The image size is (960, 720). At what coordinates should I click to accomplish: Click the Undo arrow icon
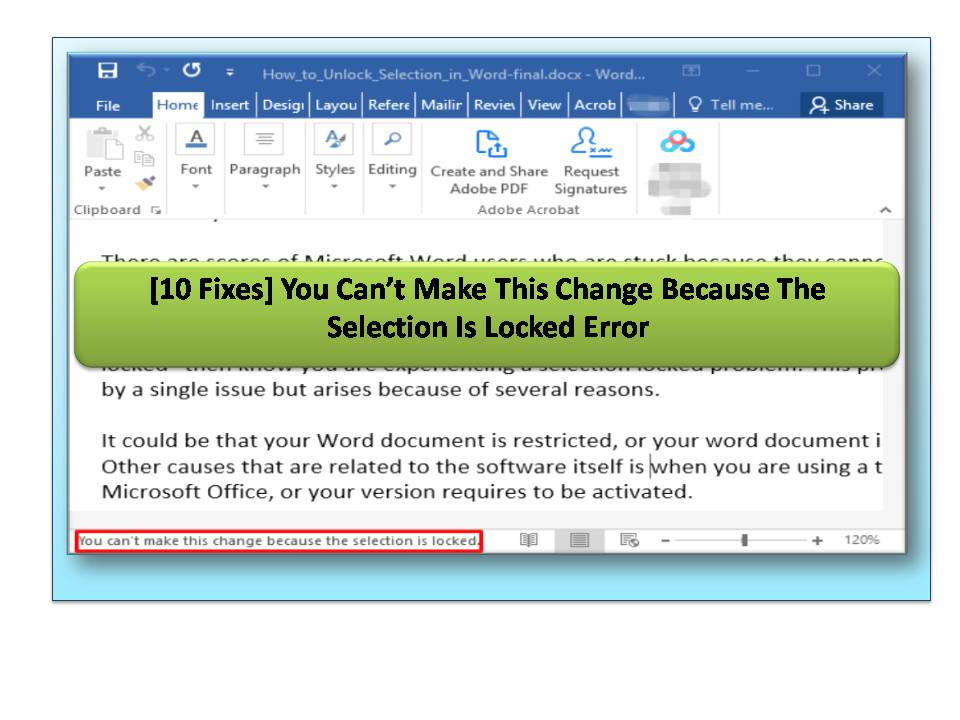[x=146, y=70]
